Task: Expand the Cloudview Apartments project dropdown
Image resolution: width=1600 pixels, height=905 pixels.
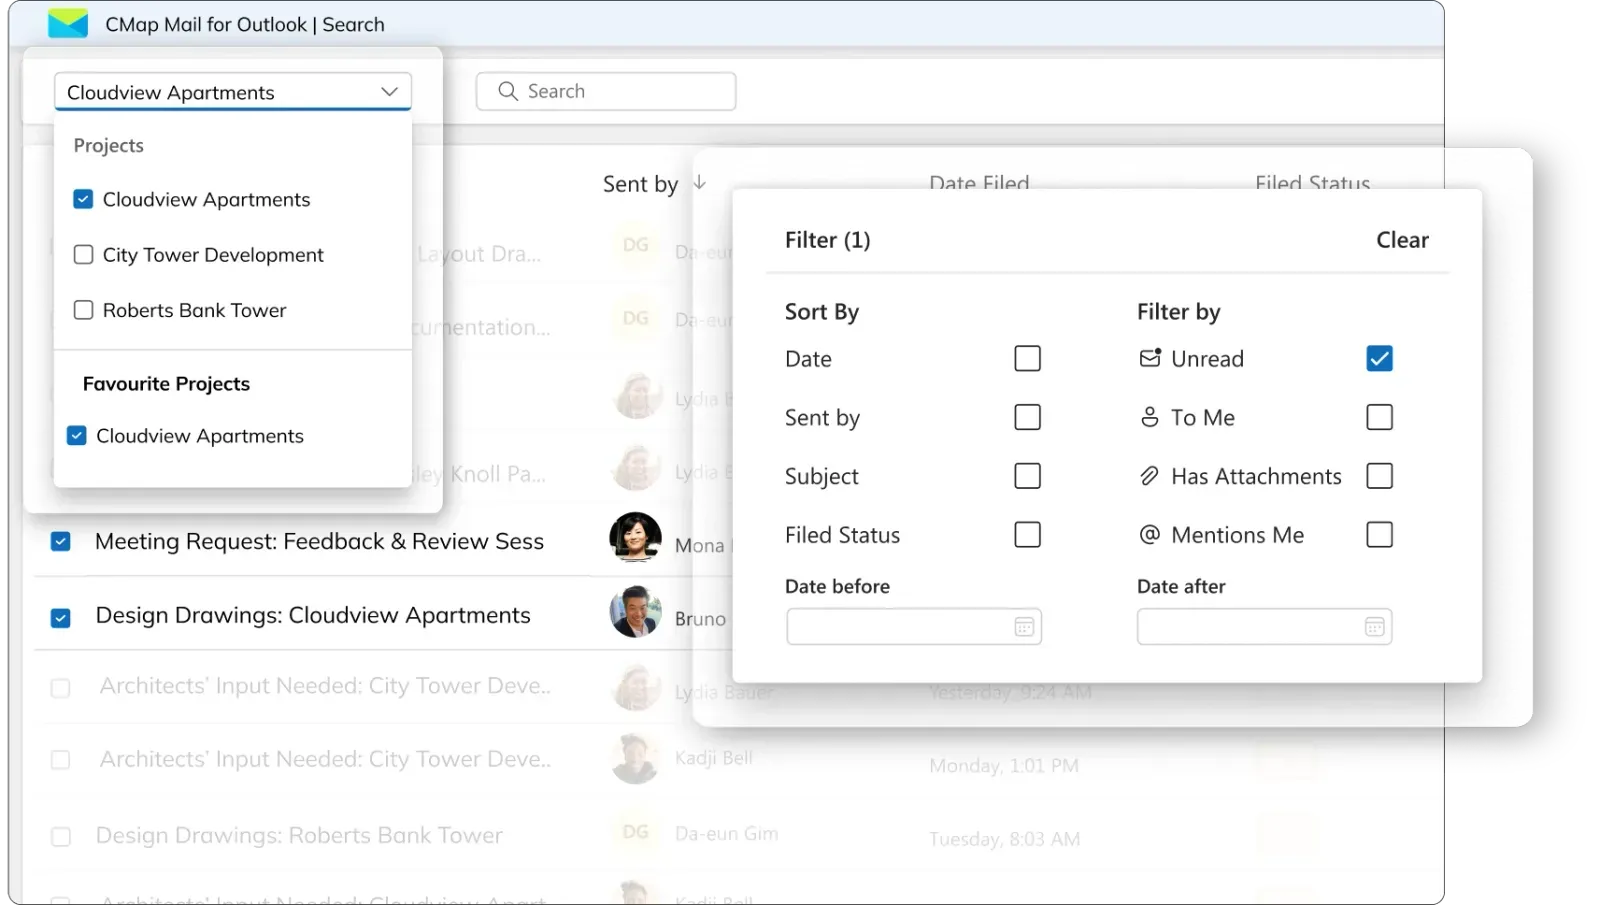Action: [x=232, y=92]
